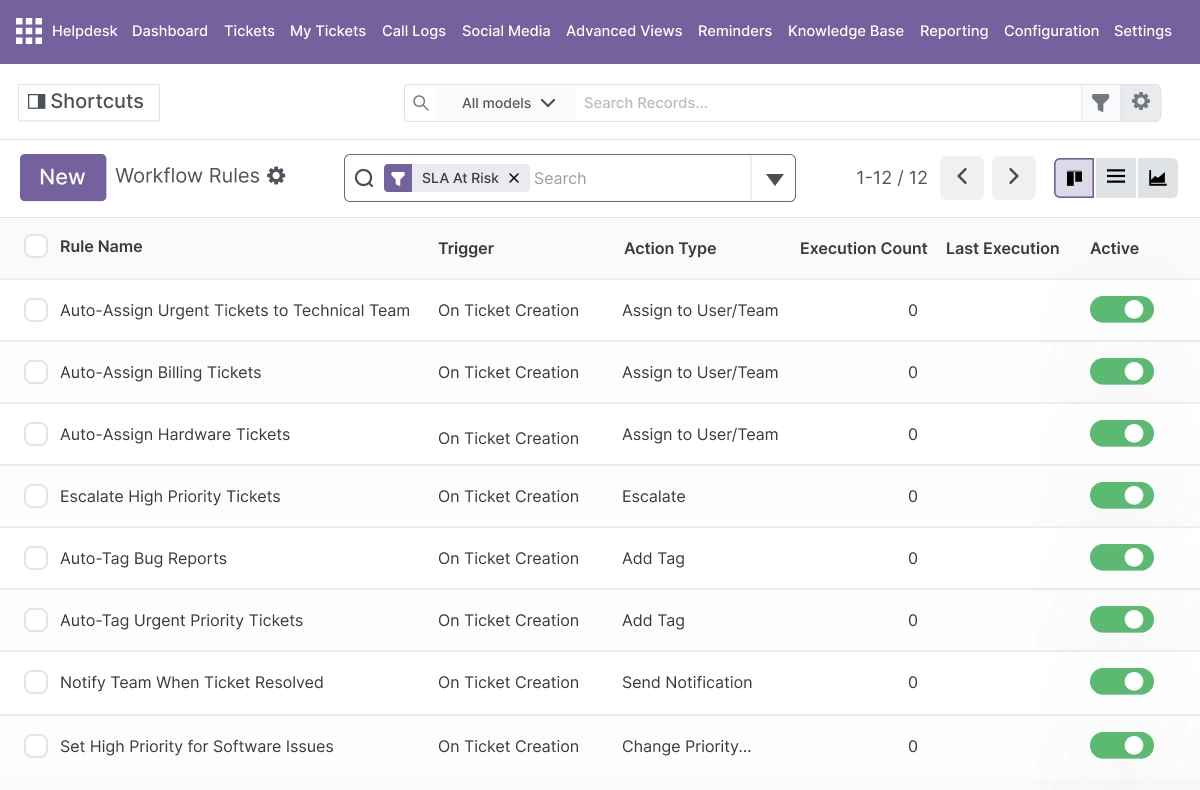This screenshot has width=1200, height=790.
Task: Disable the Escalate High Priority Tickets rule
Action: [1122, 496]
